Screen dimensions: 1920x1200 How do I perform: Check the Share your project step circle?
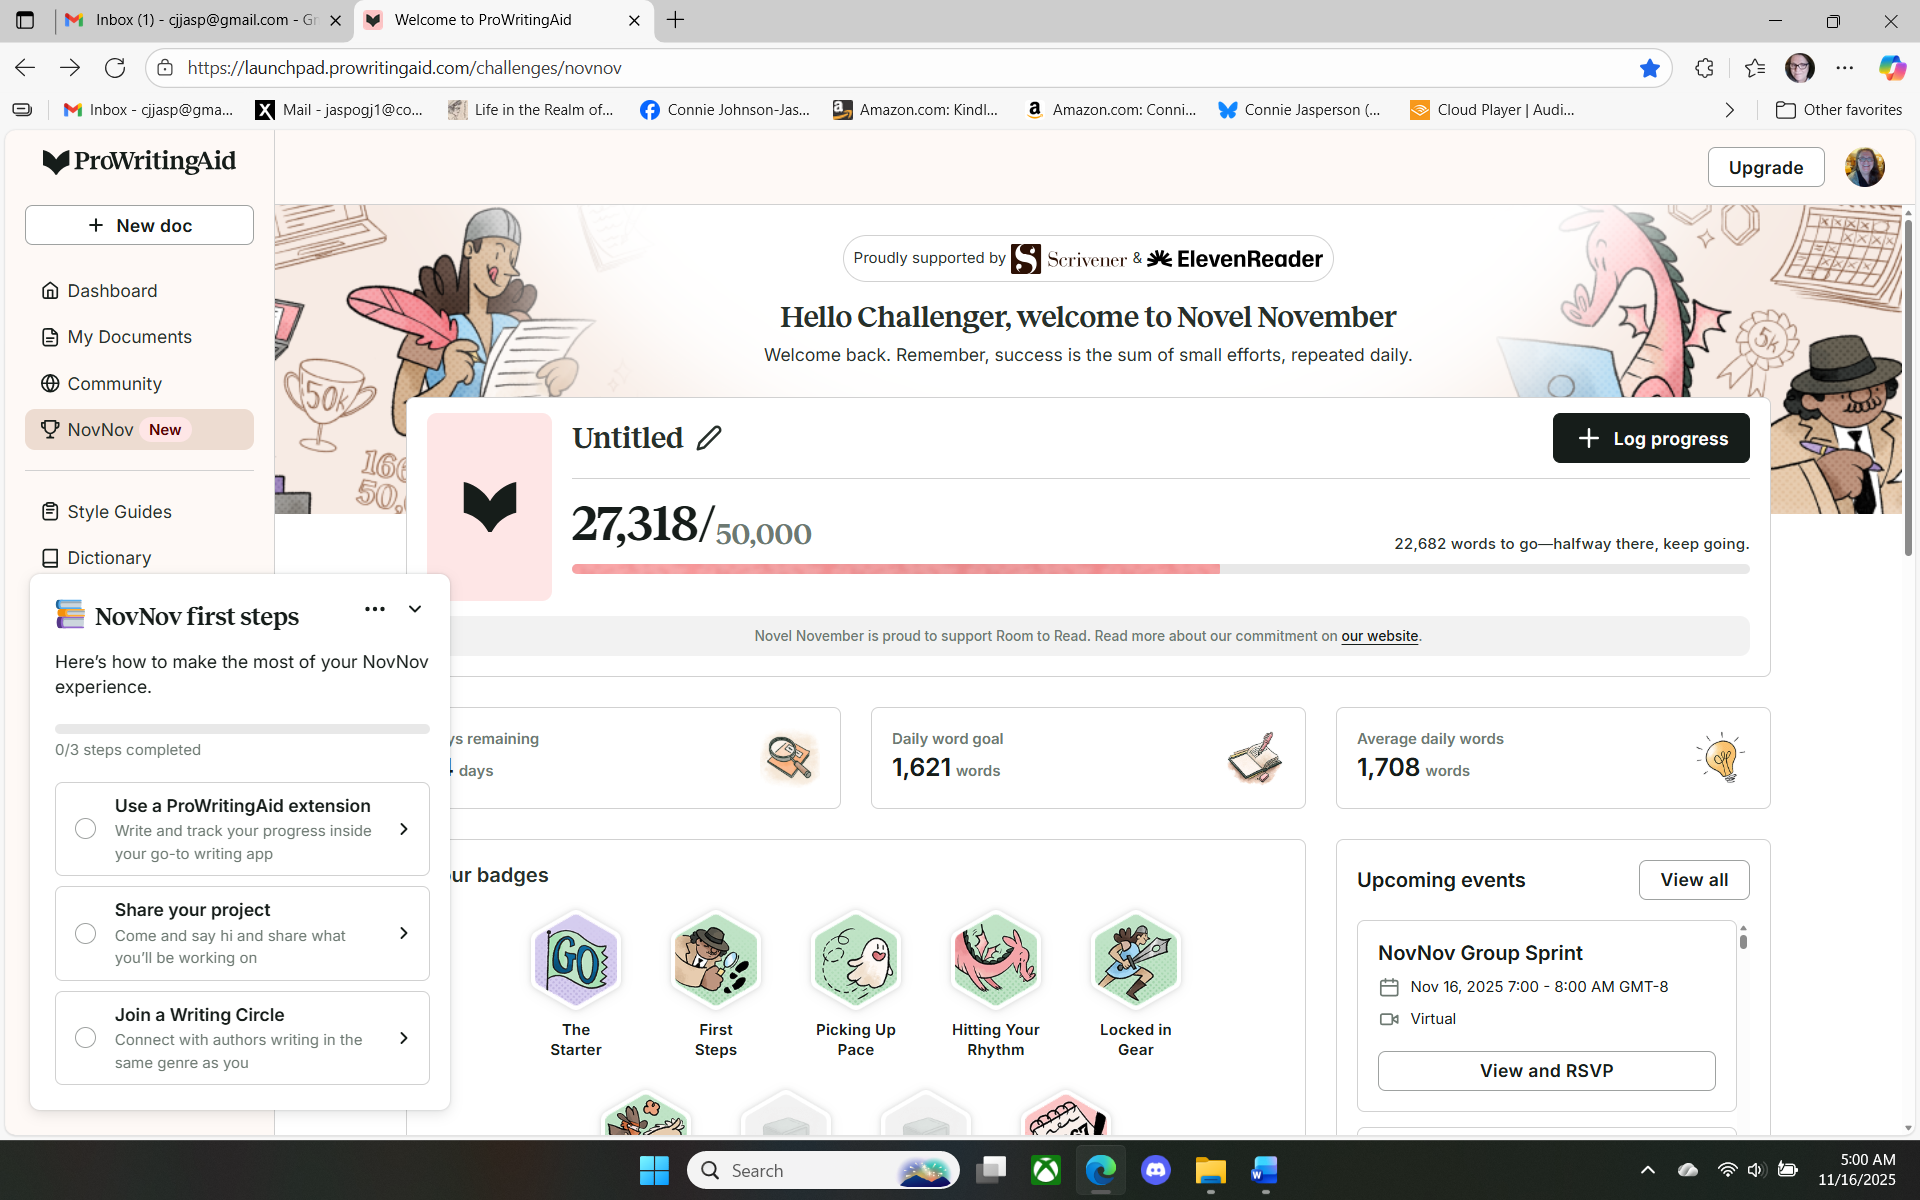tap(86, 933)
